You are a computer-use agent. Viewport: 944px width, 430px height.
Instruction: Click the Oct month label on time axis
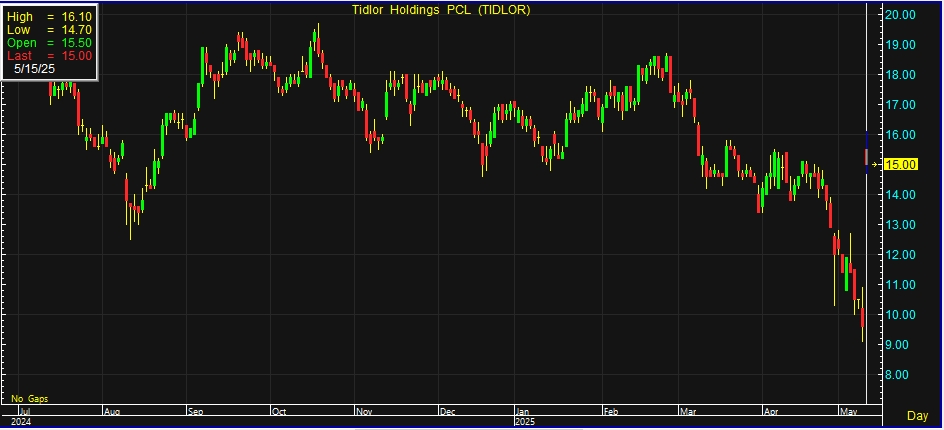click(280, 413)
